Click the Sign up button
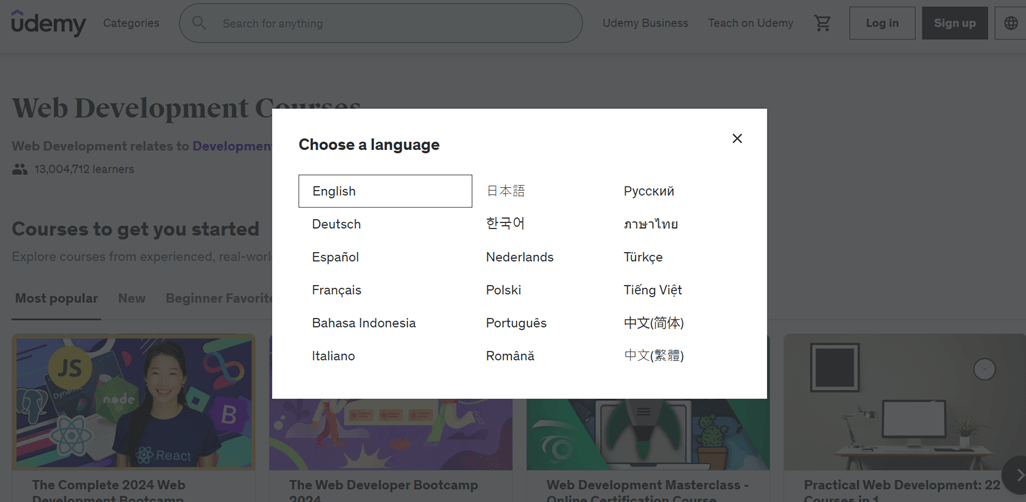The width and height of the screenshot is (1026, 502). [x=955, y=23]
